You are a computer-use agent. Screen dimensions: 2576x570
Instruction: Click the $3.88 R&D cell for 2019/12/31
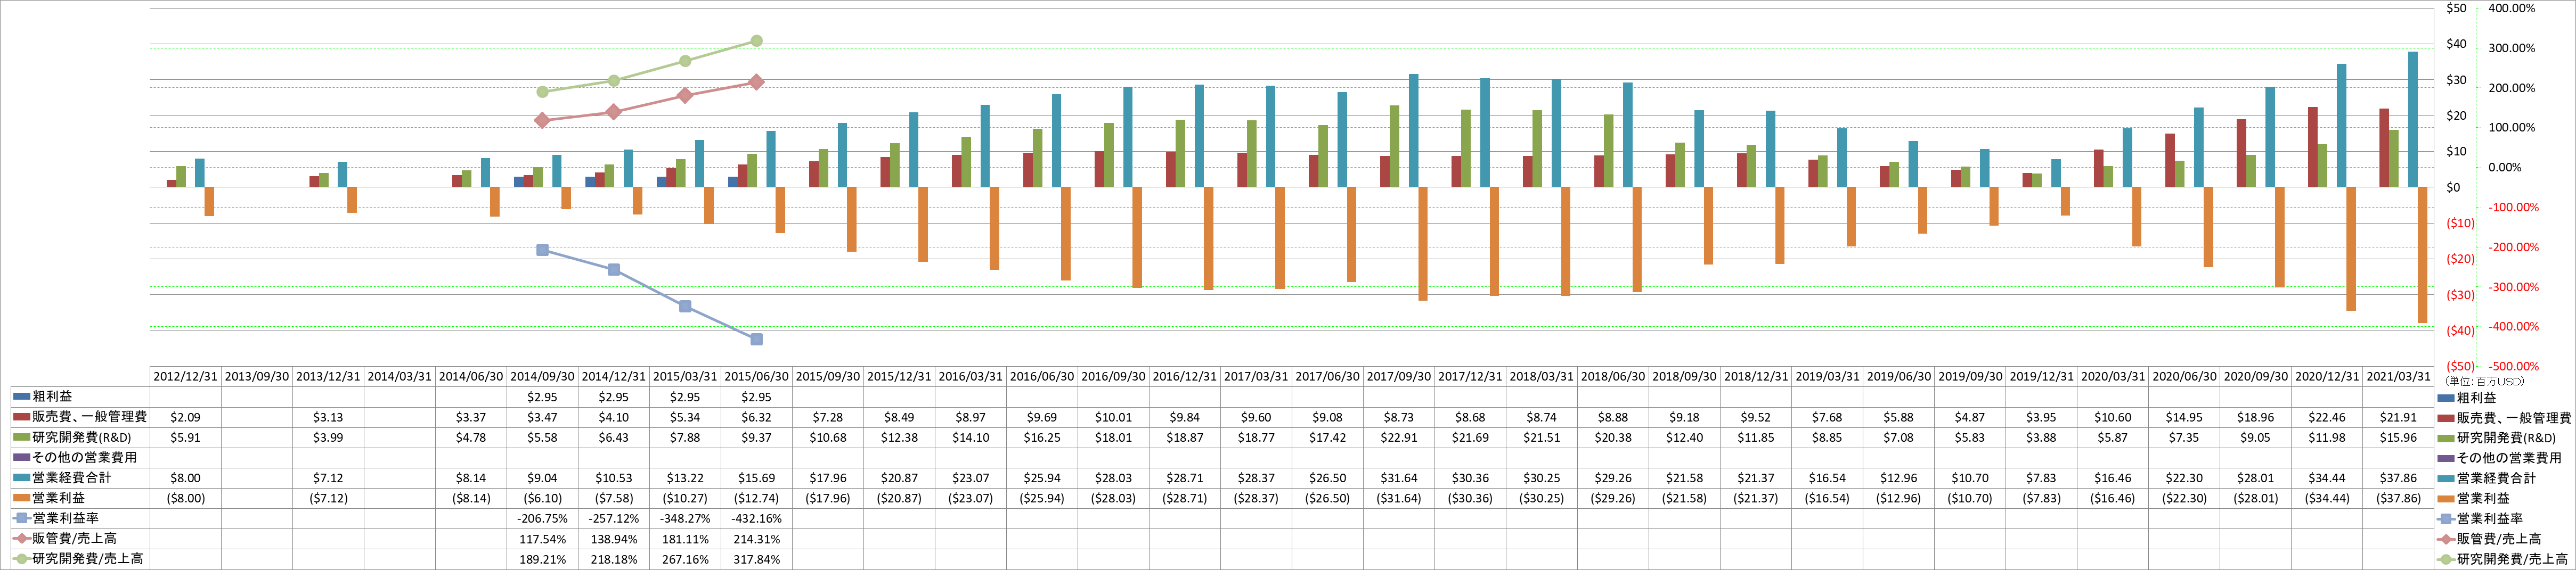(2041, 437)
